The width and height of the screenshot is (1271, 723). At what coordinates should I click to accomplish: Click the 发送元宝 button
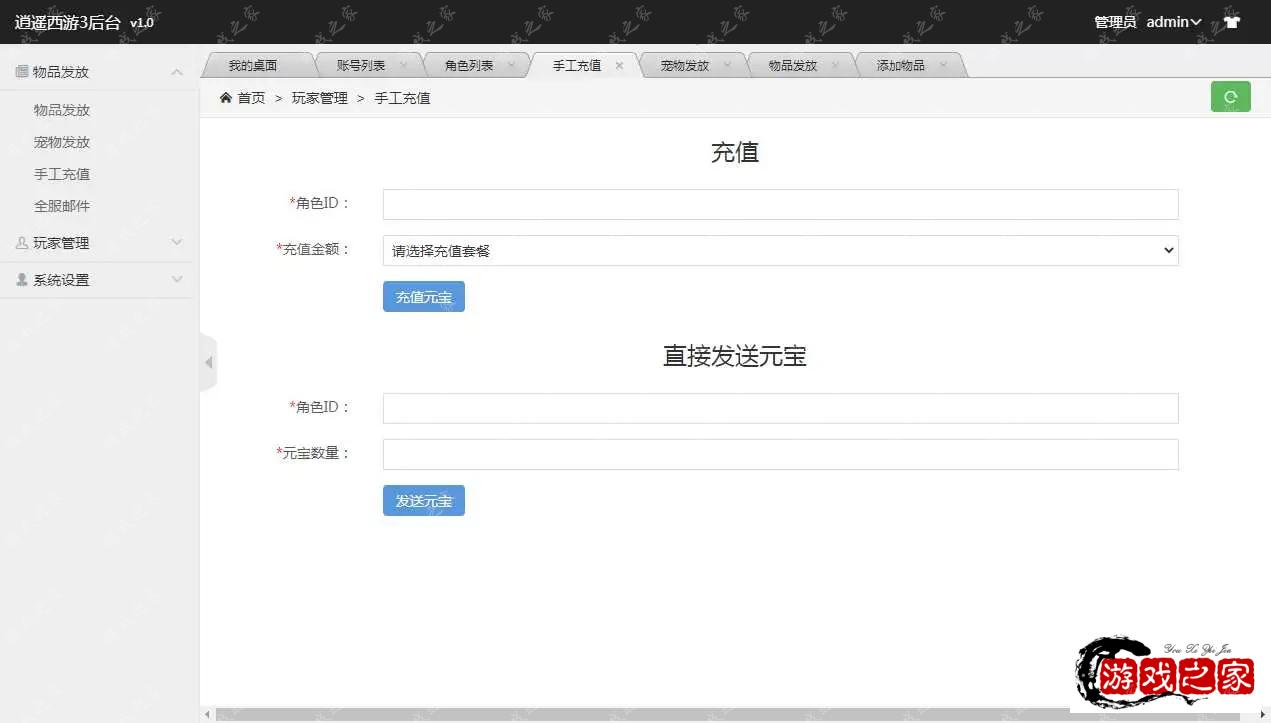click(x=423, y=500)
